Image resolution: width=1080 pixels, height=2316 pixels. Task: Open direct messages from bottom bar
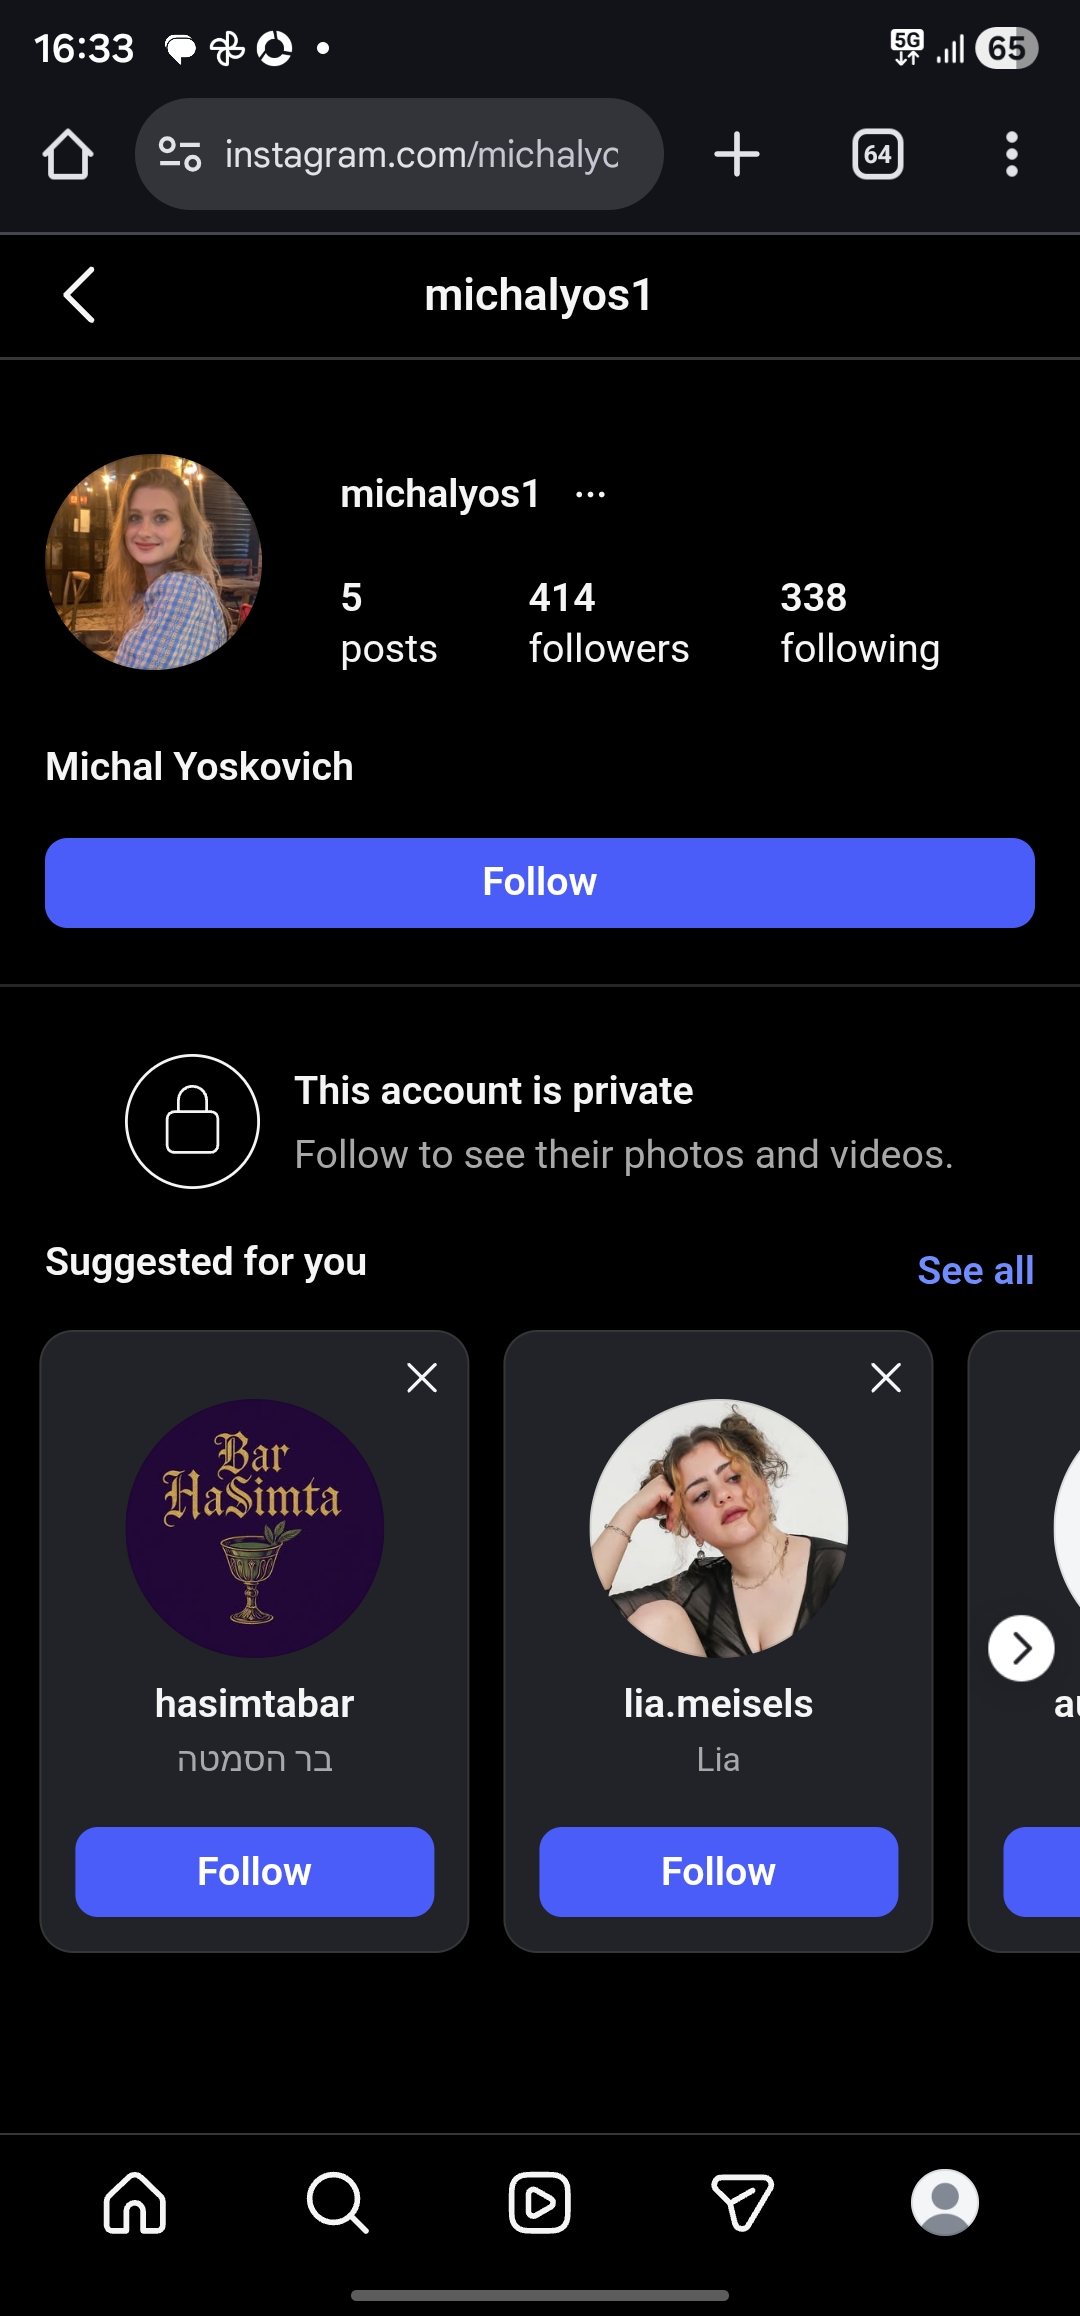click(743, 2203)
